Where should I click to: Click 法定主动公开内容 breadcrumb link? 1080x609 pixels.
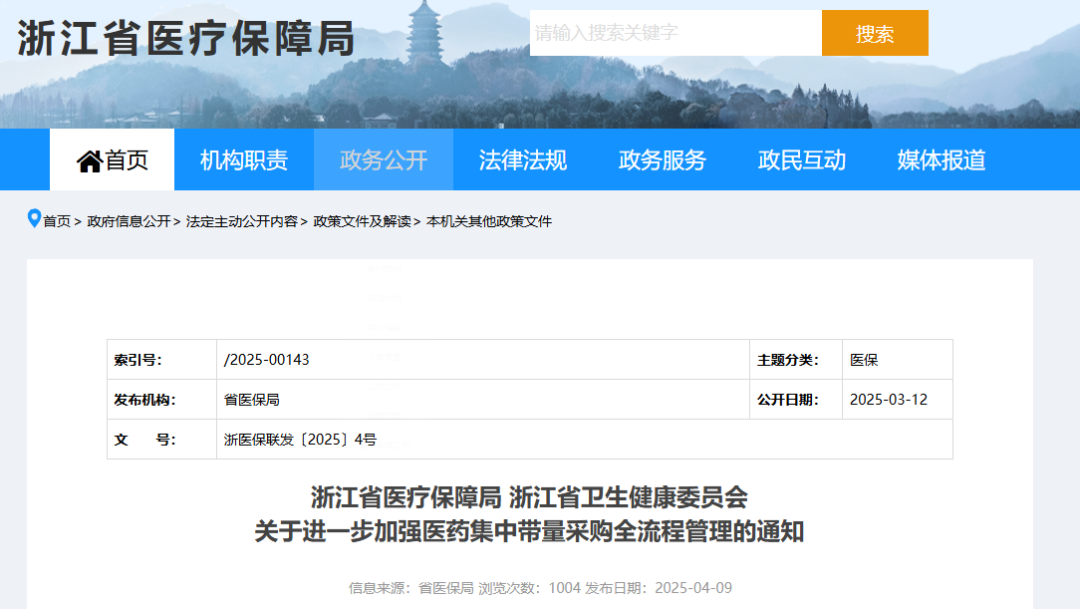(242, 221)
